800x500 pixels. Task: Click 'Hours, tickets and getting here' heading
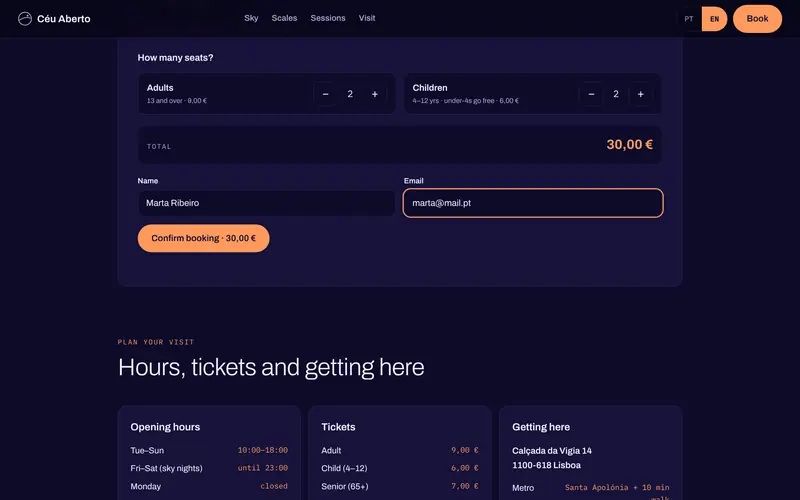click(271, 367)
